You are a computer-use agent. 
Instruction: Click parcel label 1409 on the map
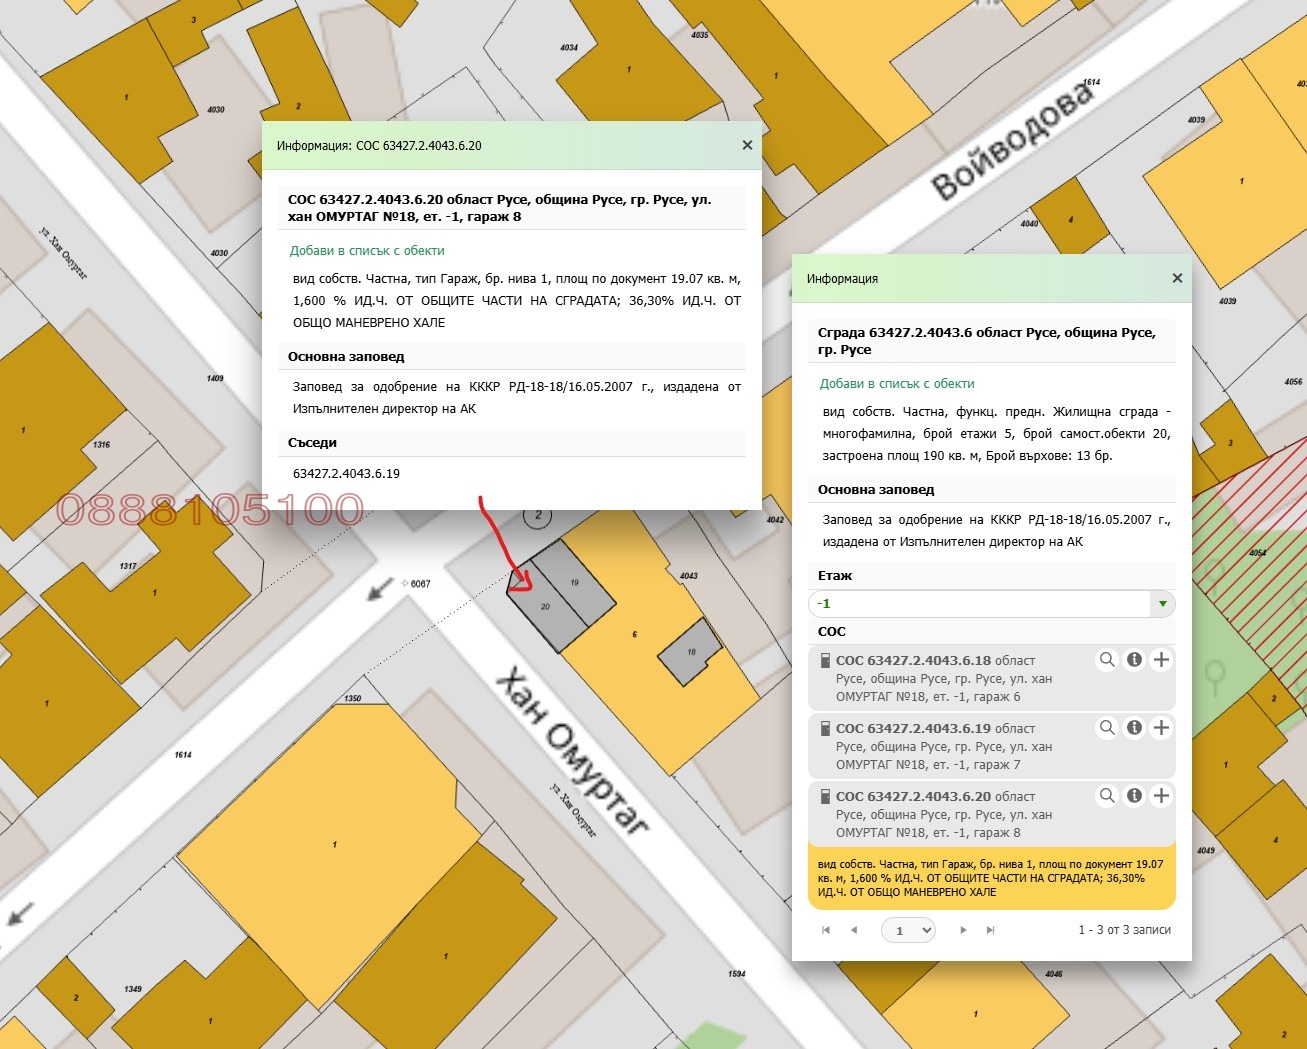tap(215, 378)
